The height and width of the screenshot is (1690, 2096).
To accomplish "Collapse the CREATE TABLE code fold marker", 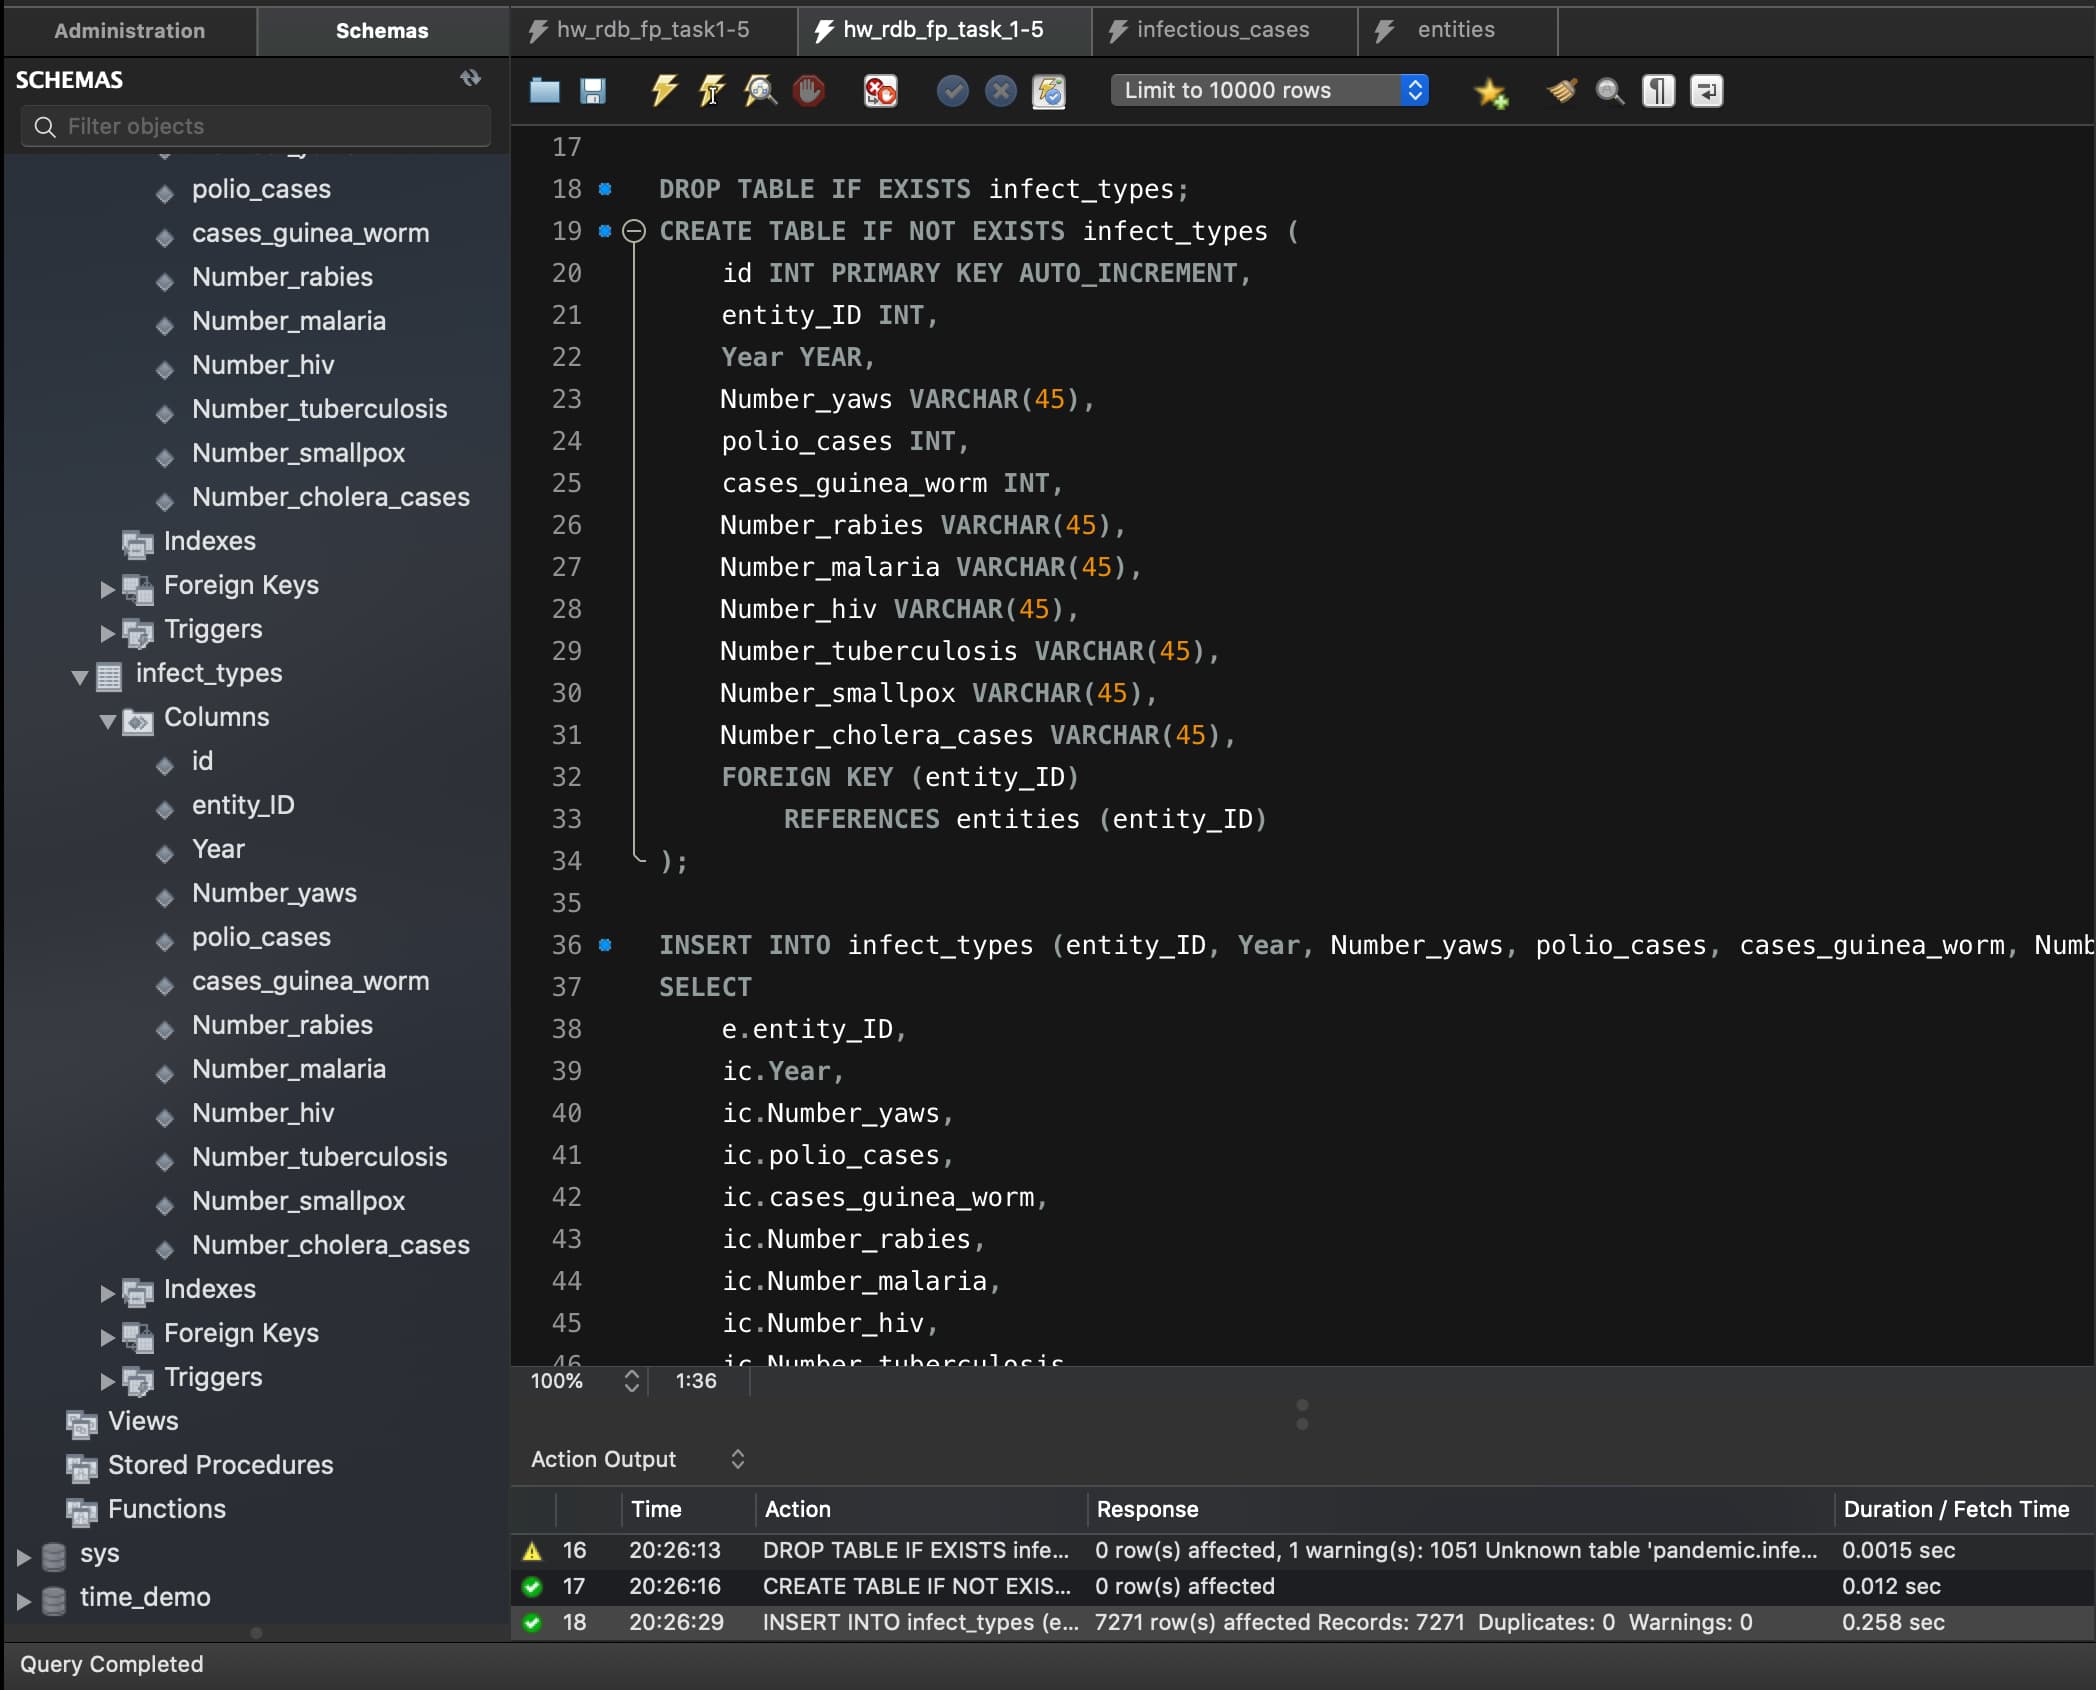I will (x=634, y=231).
